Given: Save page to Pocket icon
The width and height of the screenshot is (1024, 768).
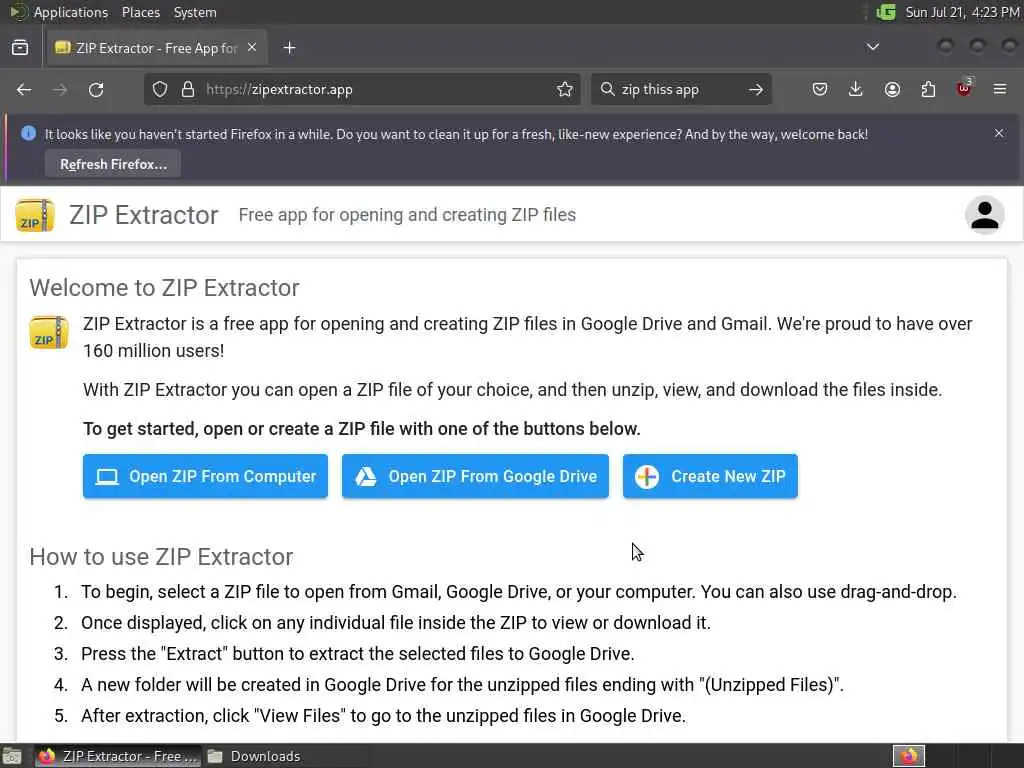Looking at the screenshot, I should point(820,89).
